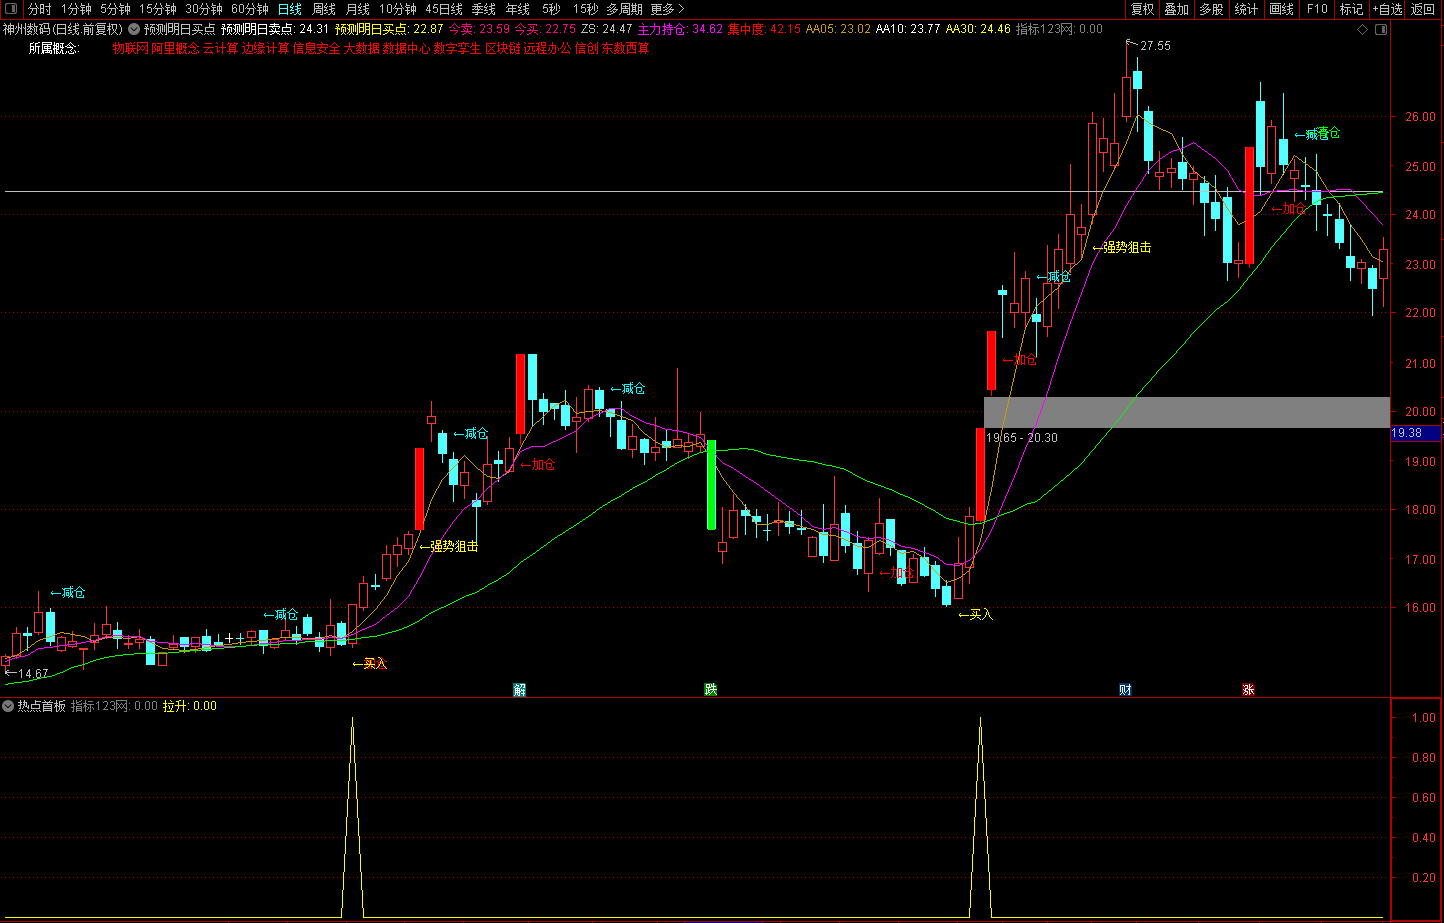
Task: Toggle the right side panel icon
Action: pyautogui.click(x=1381, y=29)
